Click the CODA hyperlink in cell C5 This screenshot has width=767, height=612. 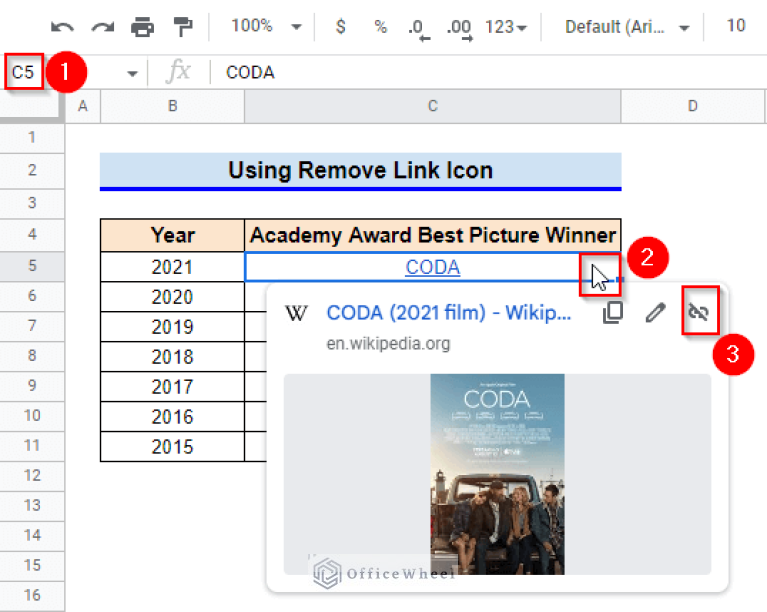click(x=432, y=267)
